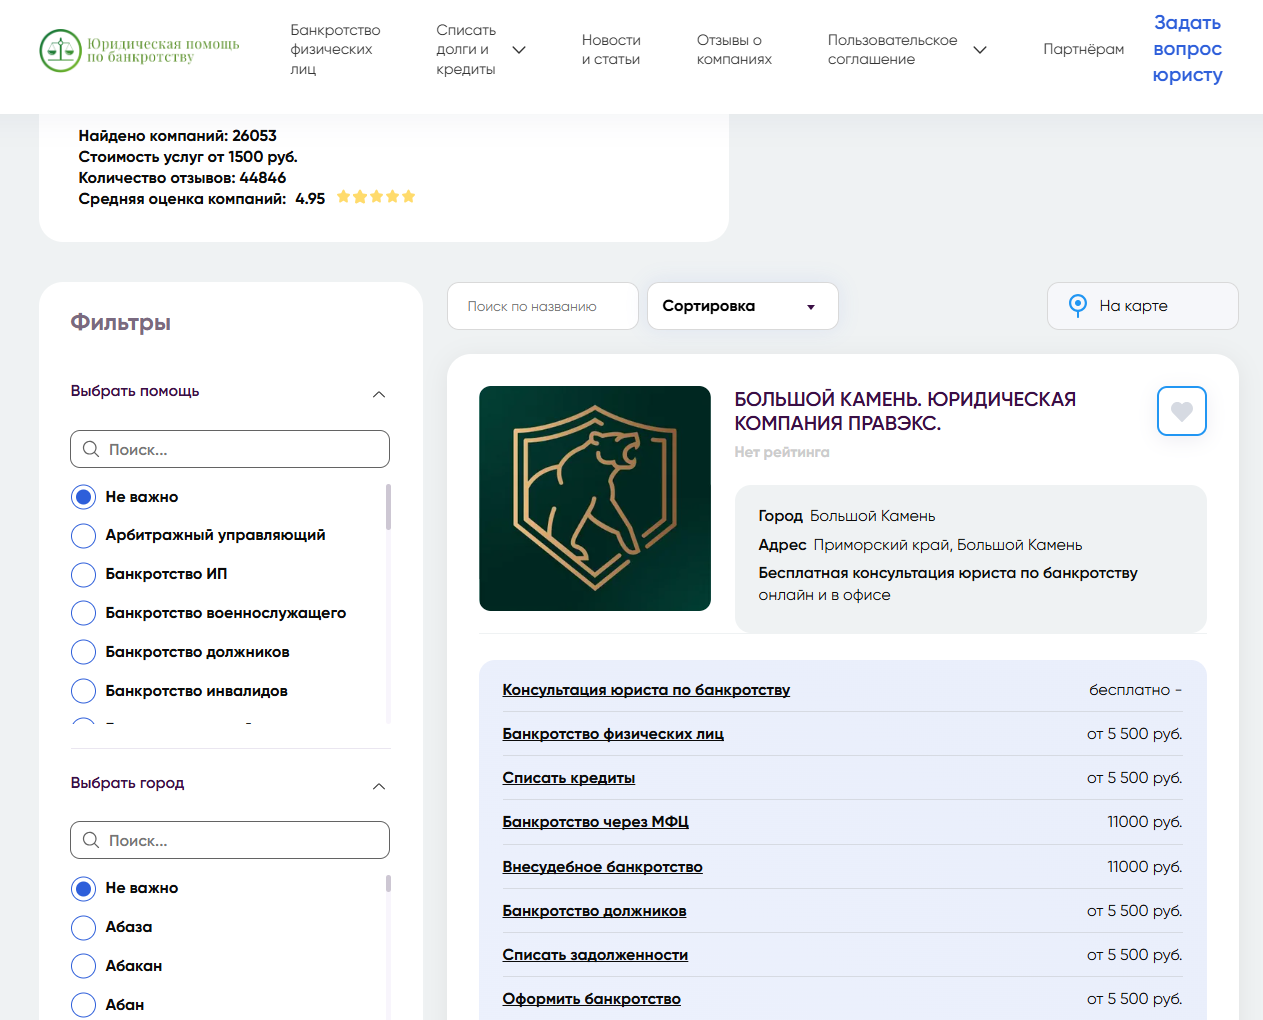The image size is (1263, 1020).
Task: Focus the 'Поиск по названию' search field
Action: click(543, 306)
